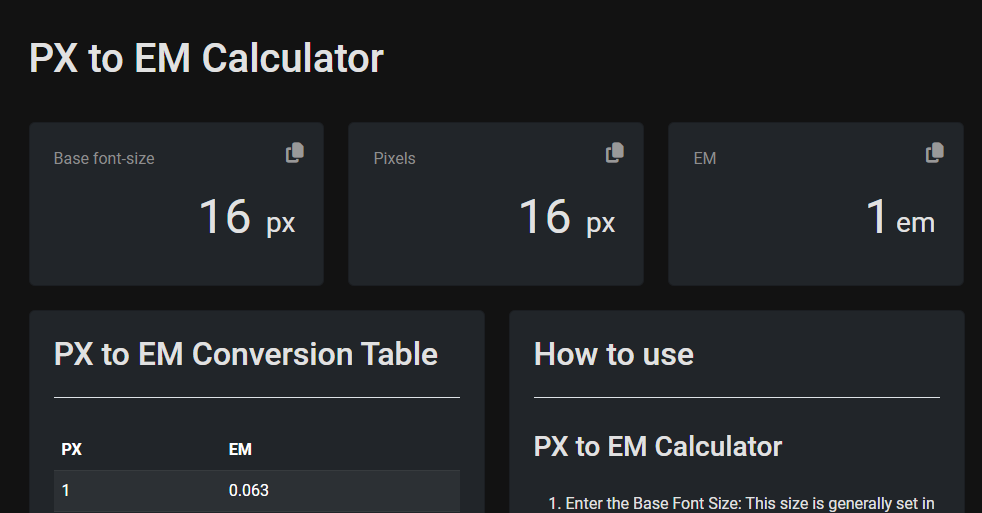Viewport: 982px width, 513px height.
Task: Click the EM card label
Action: pyautogui.click(x=705, y=158)
